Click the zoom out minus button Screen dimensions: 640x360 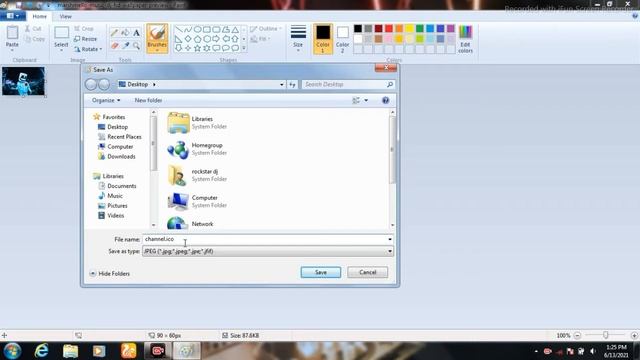coord(577,336)
